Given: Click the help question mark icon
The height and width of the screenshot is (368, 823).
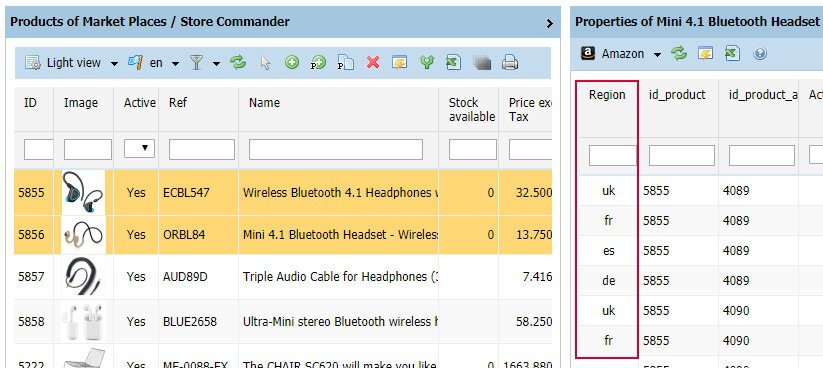Looking at the screenshot, I should click(759, 54).
